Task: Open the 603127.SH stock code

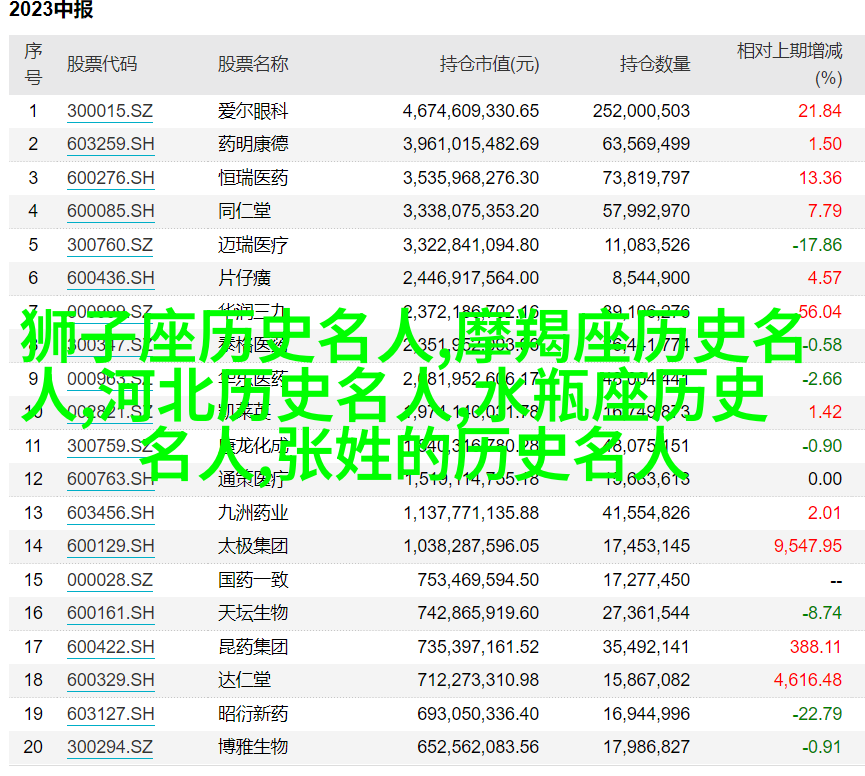Action: (x=111, y=714)
